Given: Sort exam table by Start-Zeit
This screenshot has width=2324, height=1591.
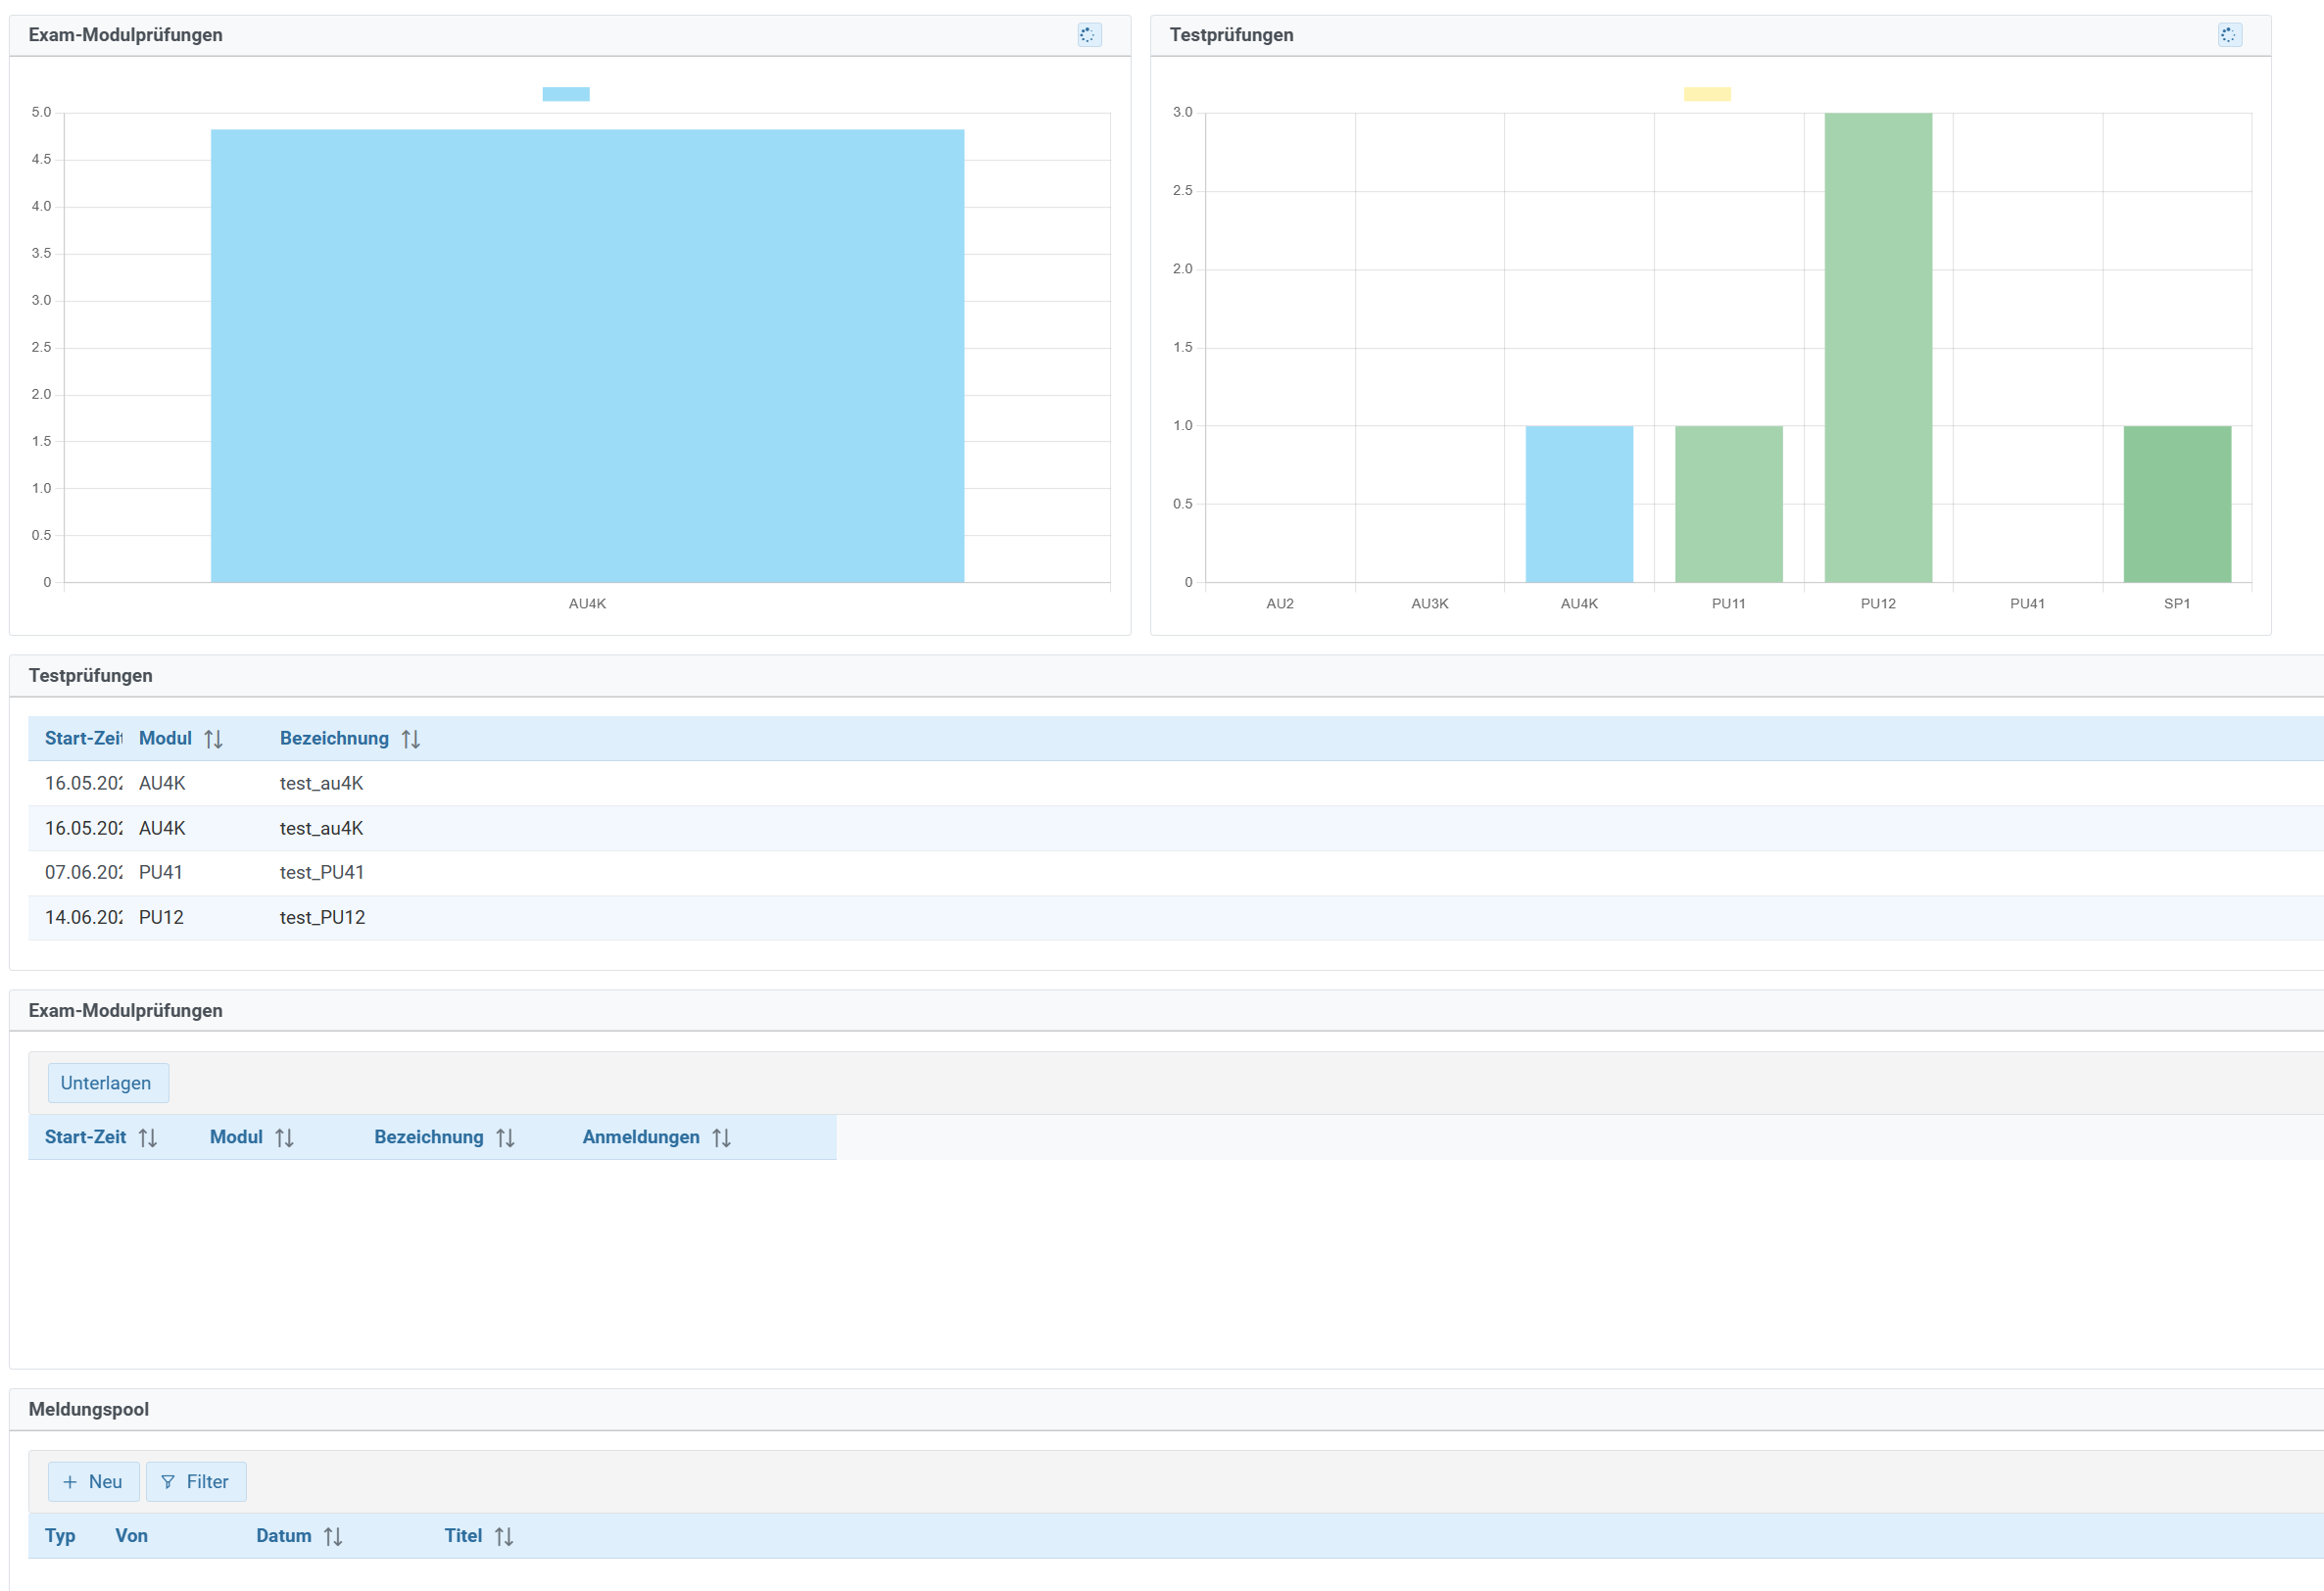Looking at the screenshot, I should (x=148, y=1138).
